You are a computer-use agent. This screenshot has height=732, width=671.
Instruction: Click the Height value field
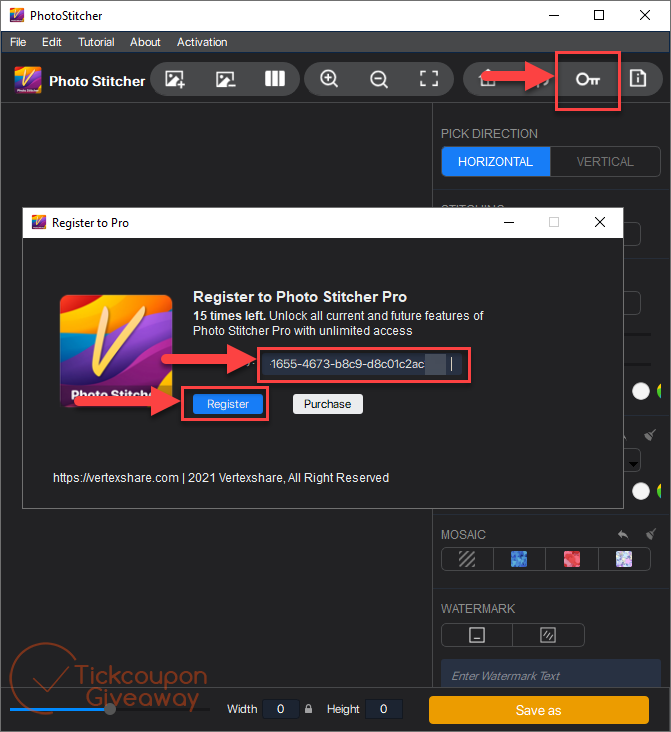pyautogui.click(x=383, y=709)
